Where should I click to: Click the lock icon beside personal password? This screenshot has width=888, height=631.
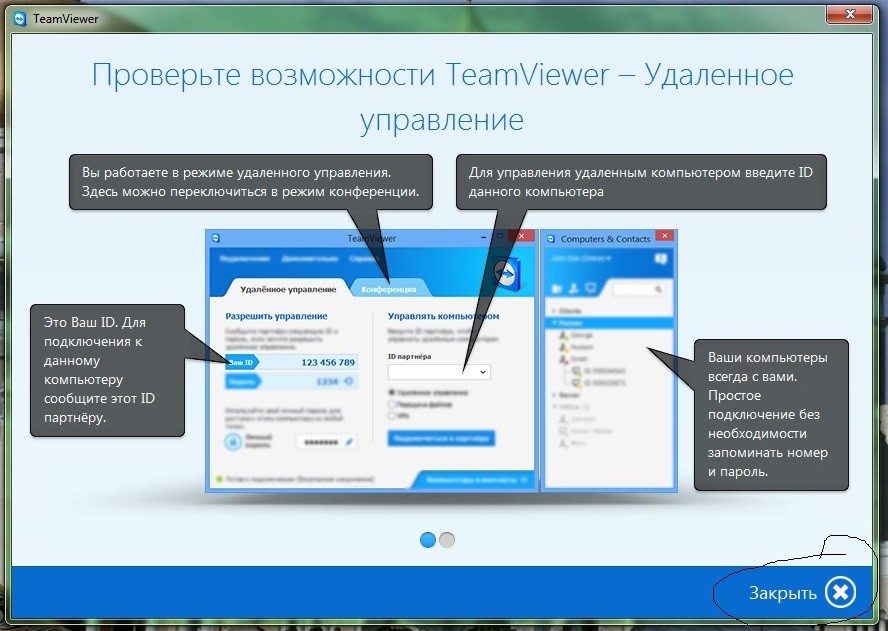pyautogui.click(x=233, y=441)
